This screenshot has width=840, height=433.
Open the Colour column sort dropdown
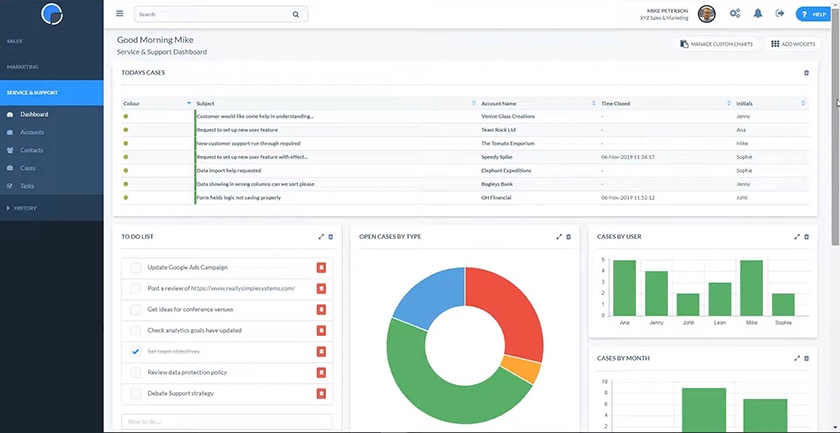click(189, 103)
